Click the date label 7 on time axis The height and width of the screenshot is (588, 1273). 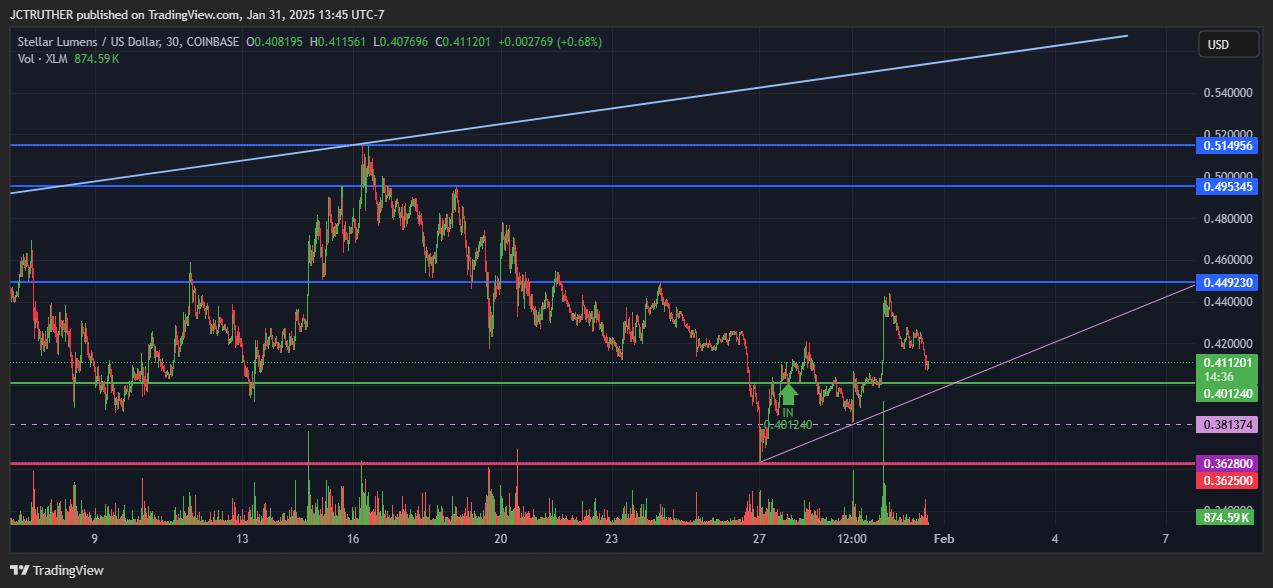pyautogui.click(x=1166, y=539)
